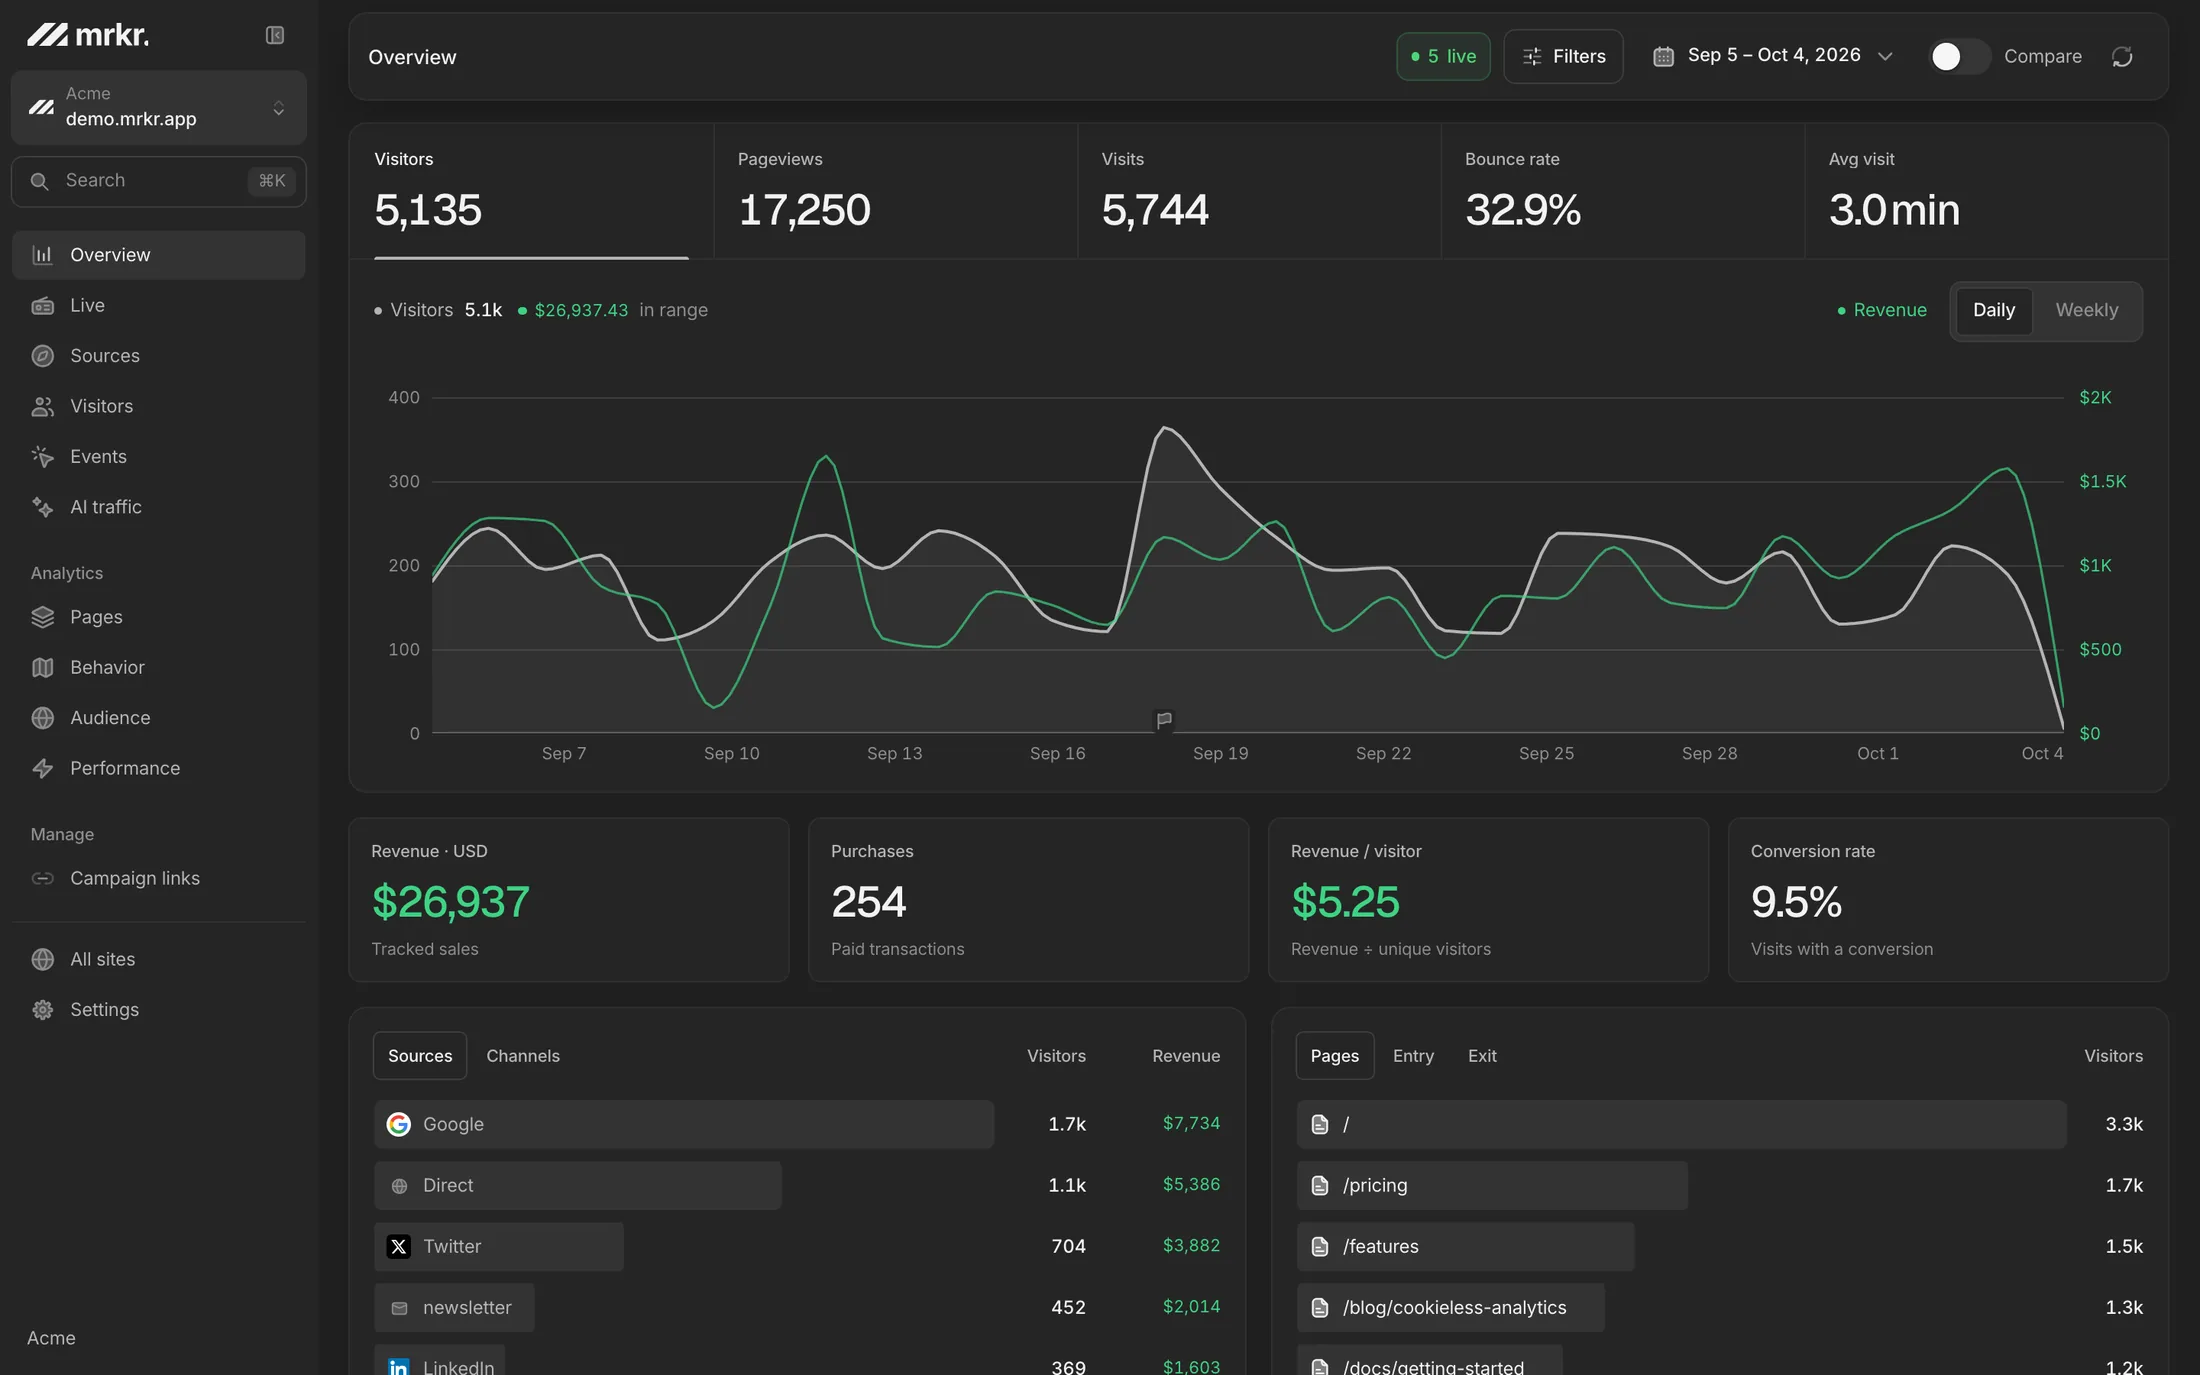The height and width of the screenshot is (1375, 2200).
Task: Open Audience analytics
Action: coord(159,718)
